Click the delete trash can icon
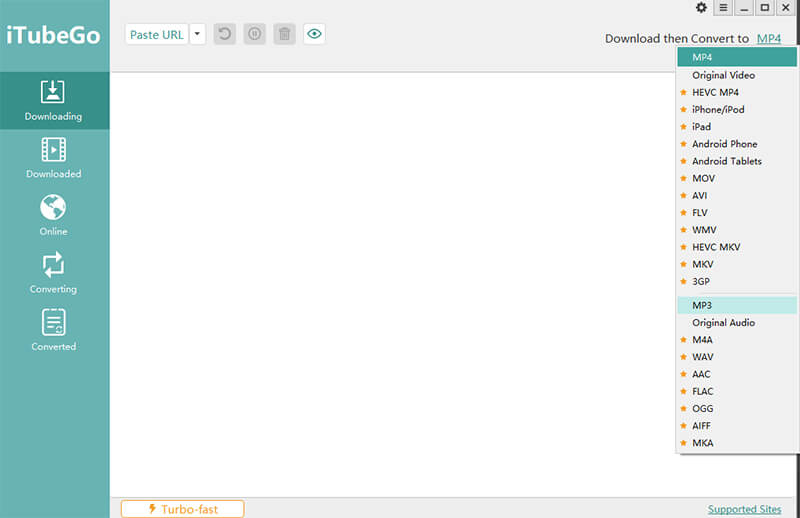 click(285, 34)
